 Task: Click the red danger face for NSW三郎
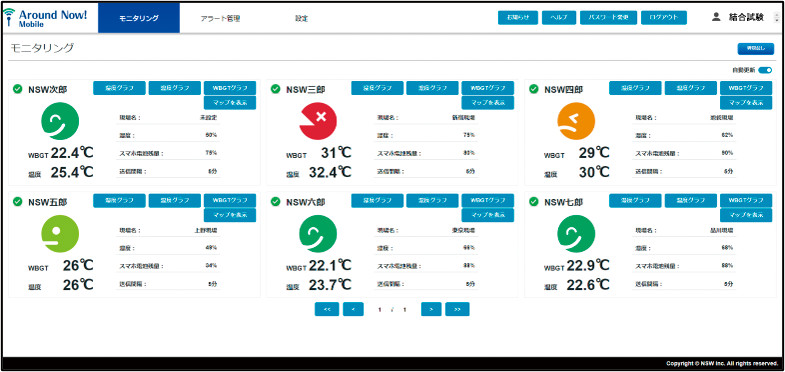tap(318, 121)
